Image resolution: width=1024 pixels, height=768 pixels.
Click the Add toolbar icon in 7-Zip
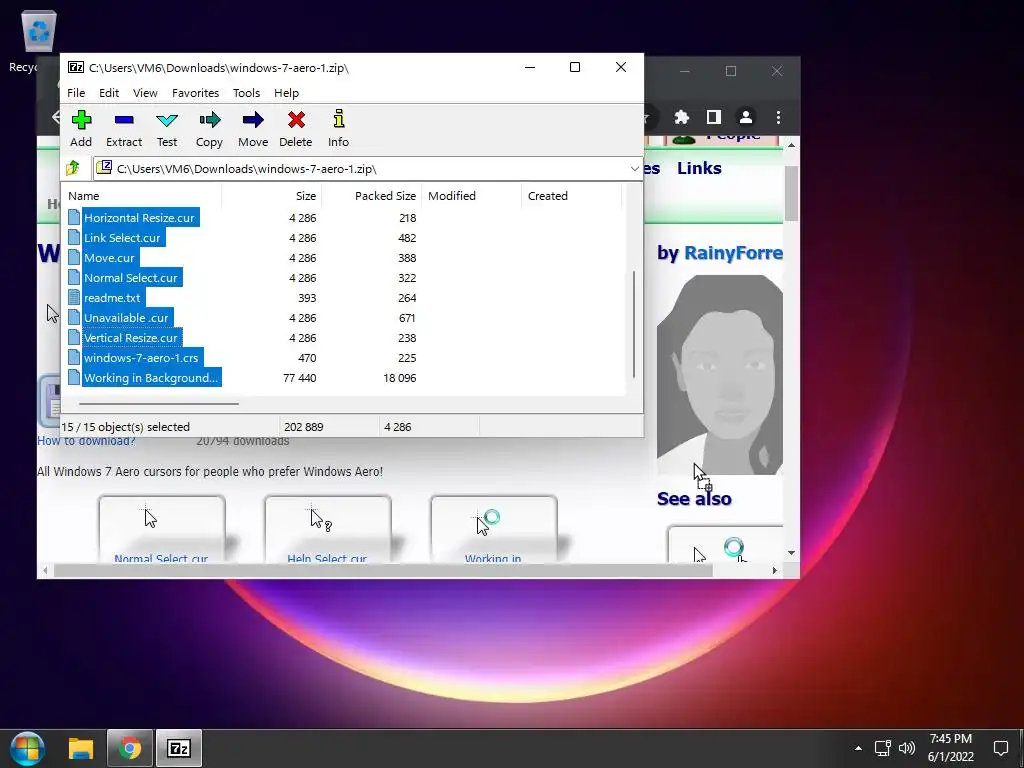81,120
